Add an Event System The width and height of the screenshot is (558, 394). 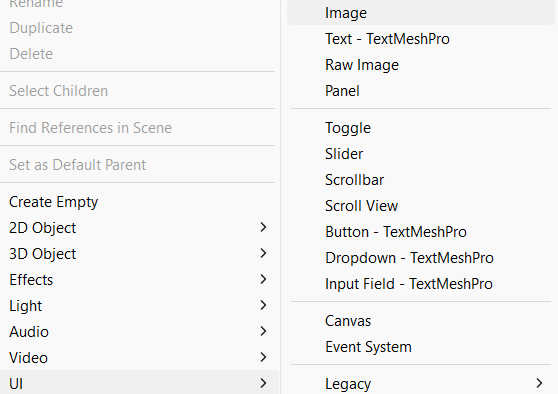pos(421,347)
